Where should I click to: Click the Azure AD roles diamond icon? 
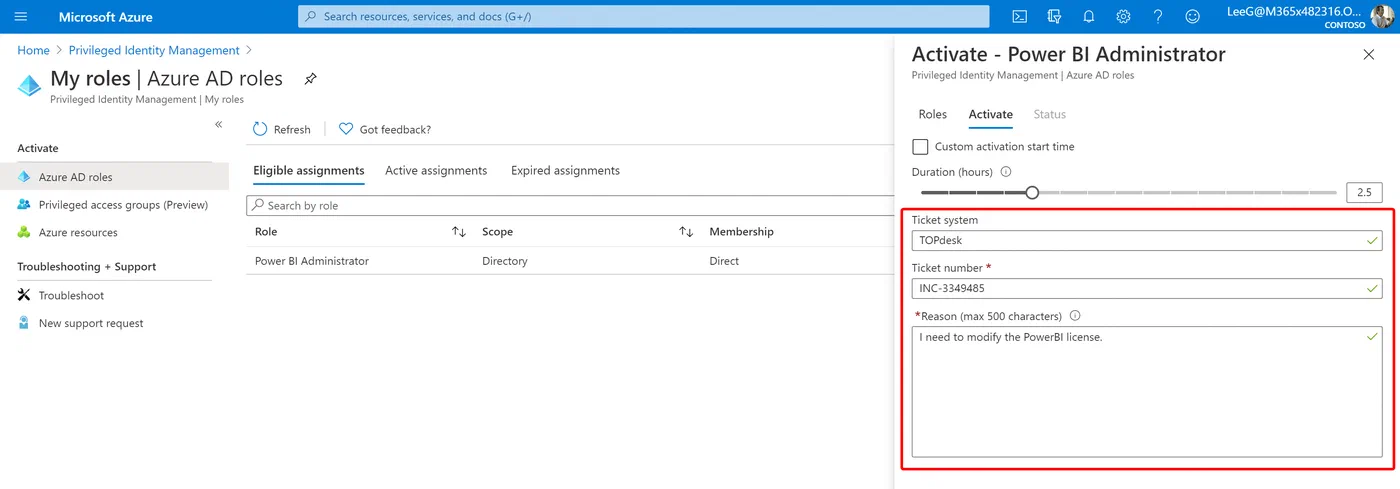click(x=25, y=177)
